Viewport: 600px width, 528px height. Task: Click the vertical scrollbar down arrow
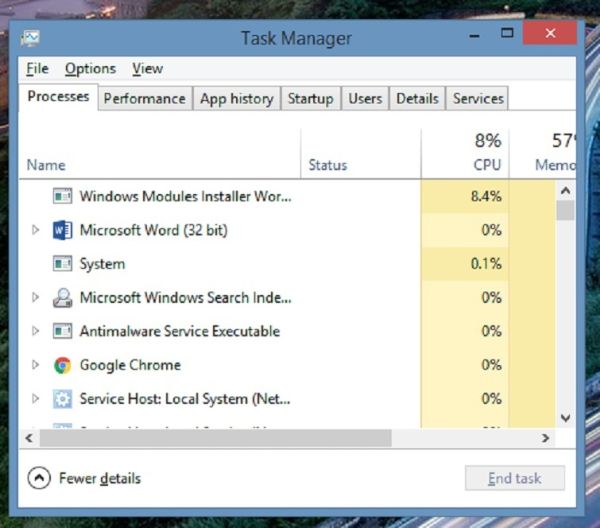tap(565, 418)
